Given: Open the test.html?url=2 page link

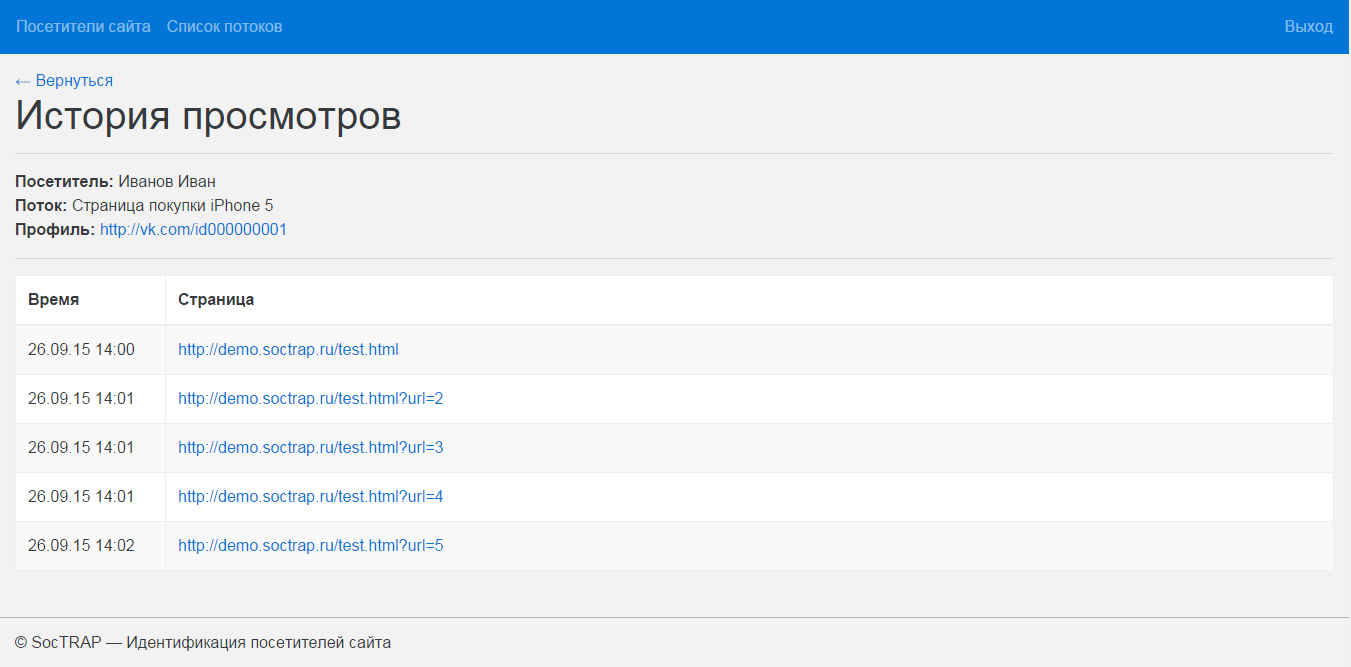Looking at the screenshot, I should tap(310, 399).
